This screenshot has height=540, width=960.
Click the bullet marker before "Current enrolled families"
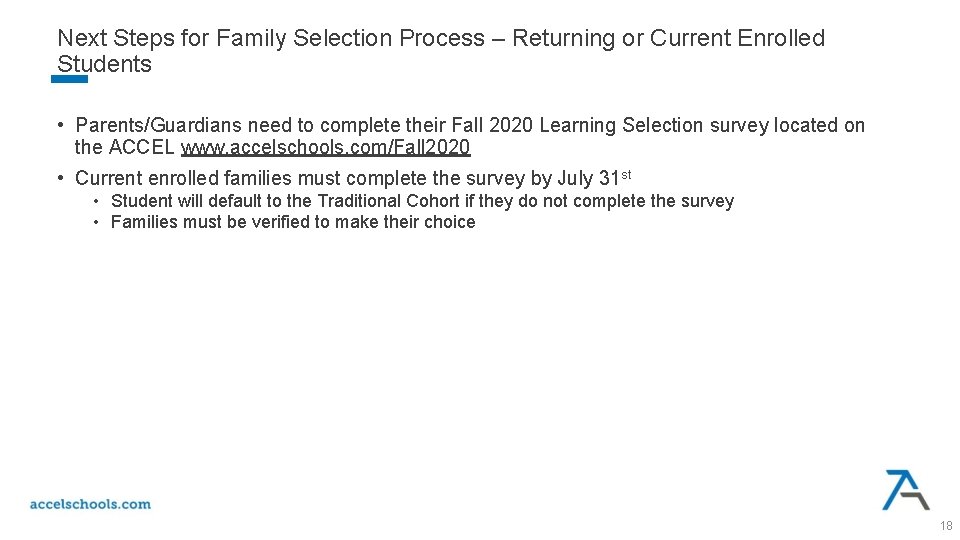tap(61, 178)
